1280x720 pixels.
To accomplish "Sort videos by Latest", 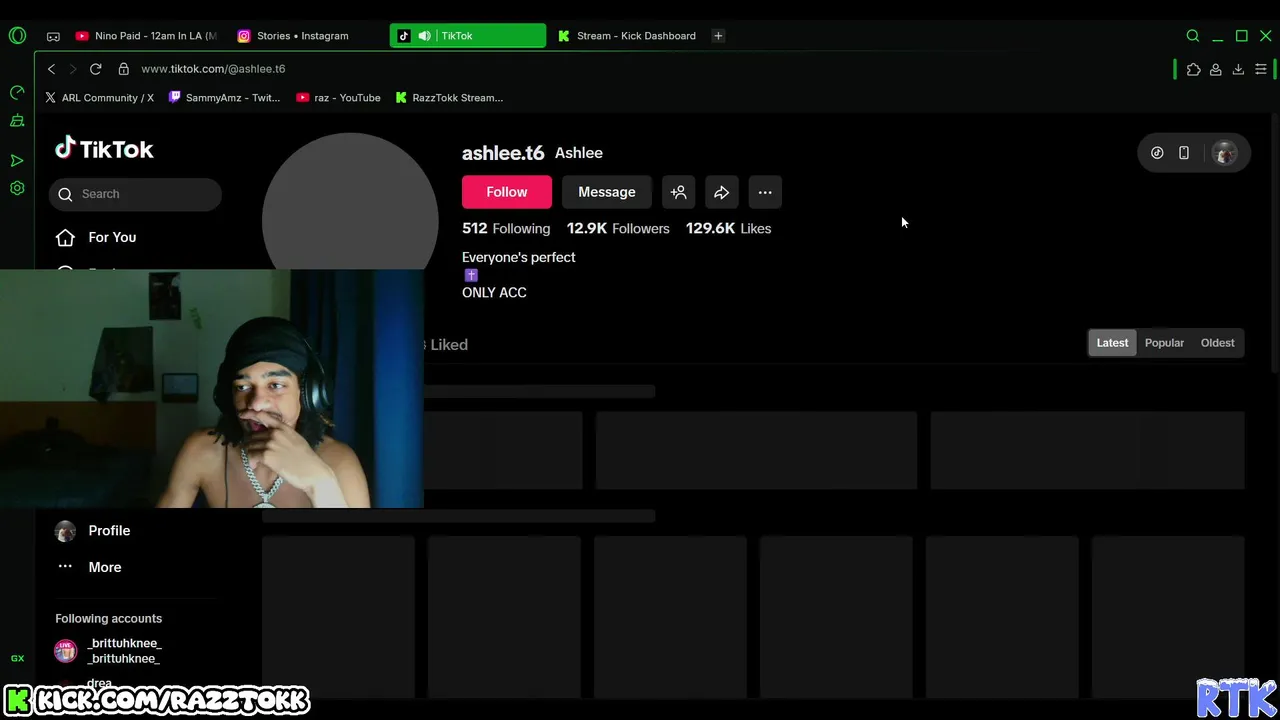I will (1112, 343).
